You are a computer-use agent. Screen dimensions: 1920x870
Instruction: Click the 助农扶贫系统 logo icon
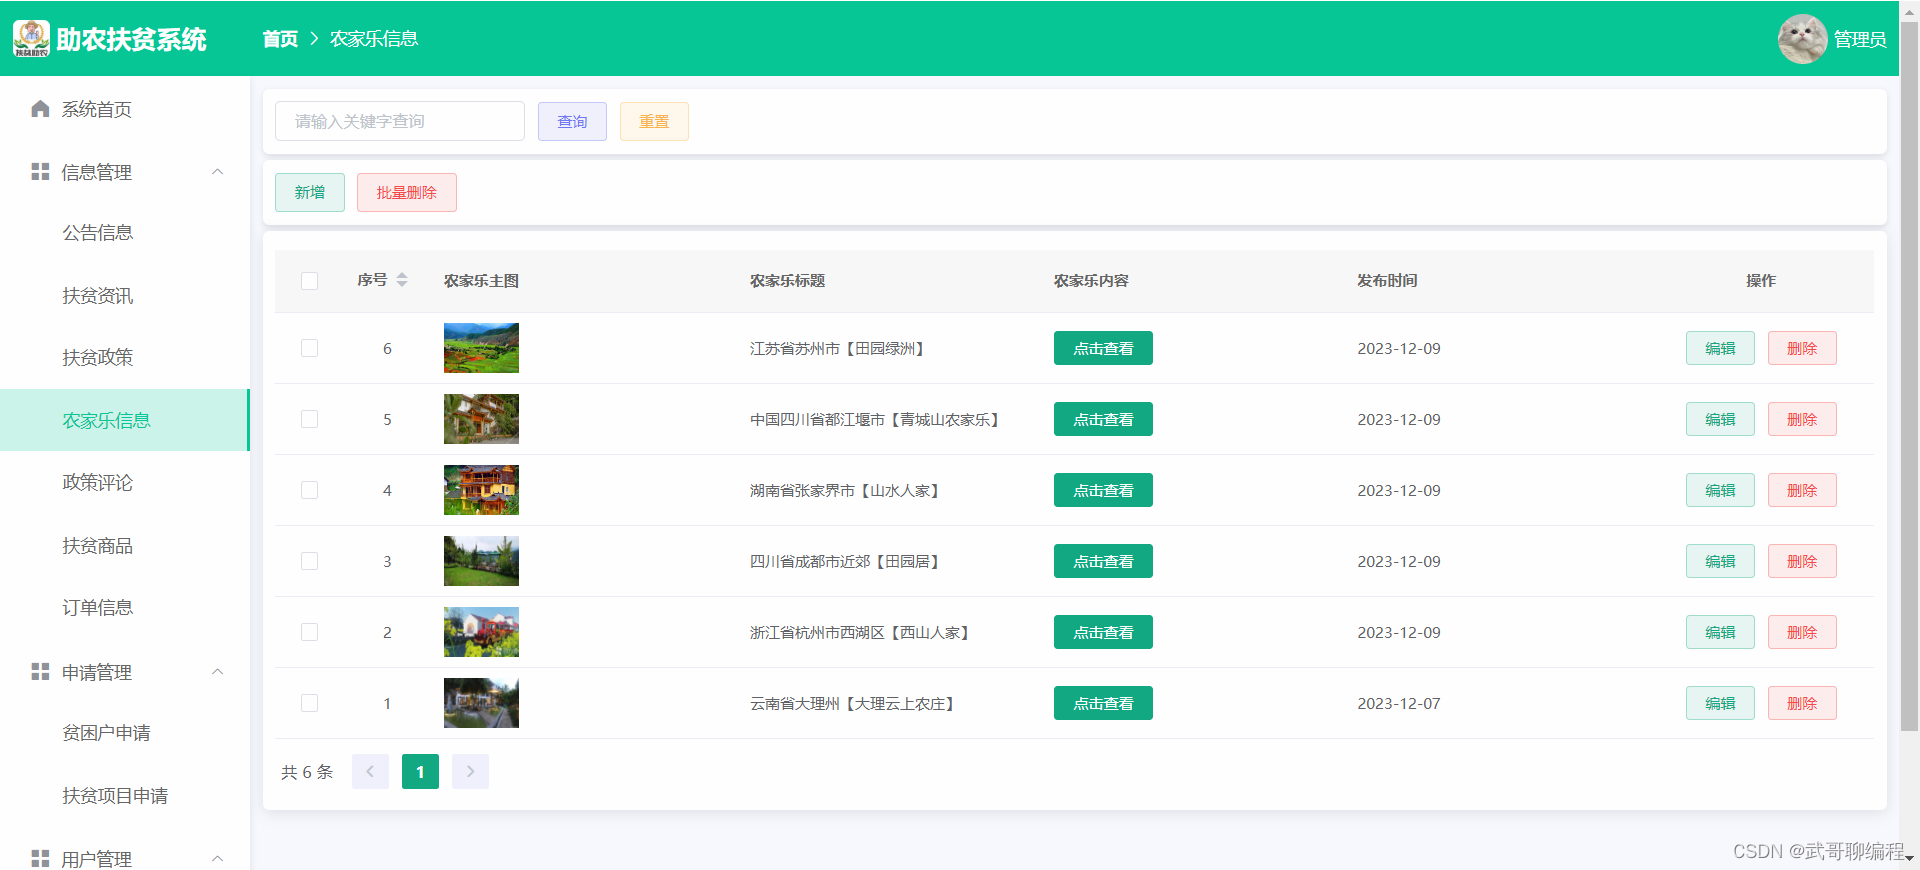point(31,38)
